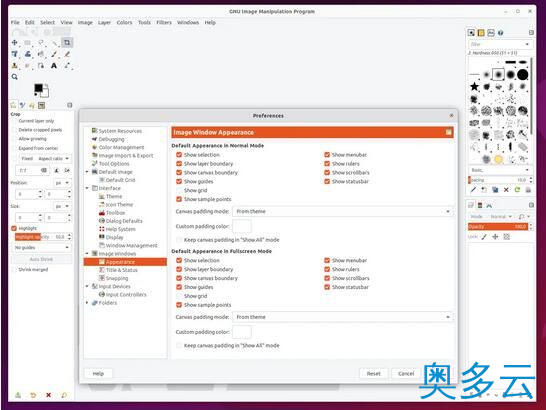Viewport: 546px width, 410px height.
Task: Select Title & Status in preferences tree
Action: pyautogui.click(x=122, y=270)
